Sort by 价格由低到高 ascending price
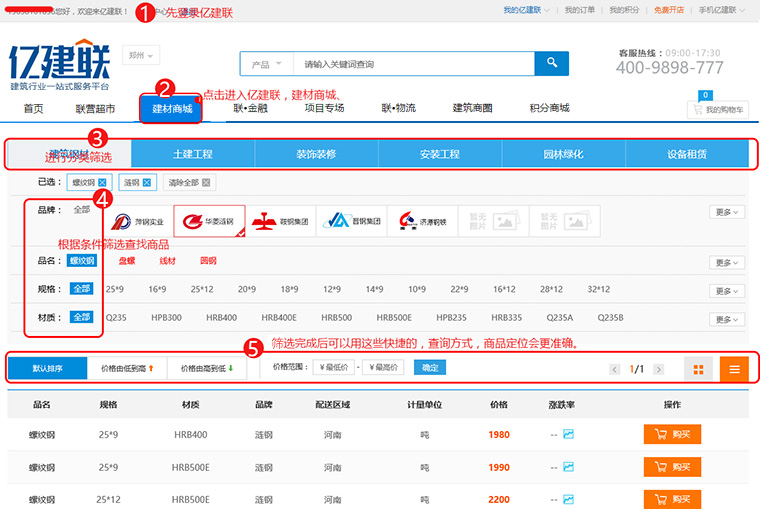The width and height of the screenshot is (760, 509). [127, 368]
